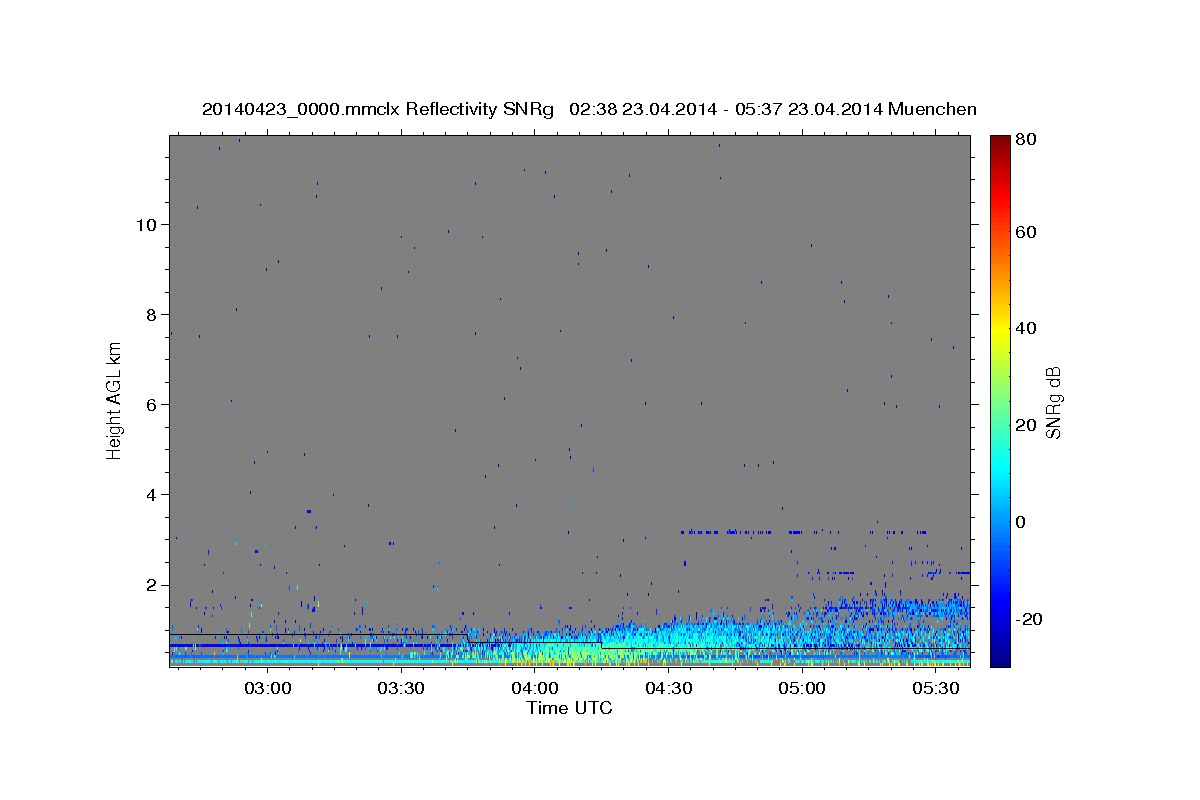Click the horizontal blue echo line near 3 km

(805, 532)
